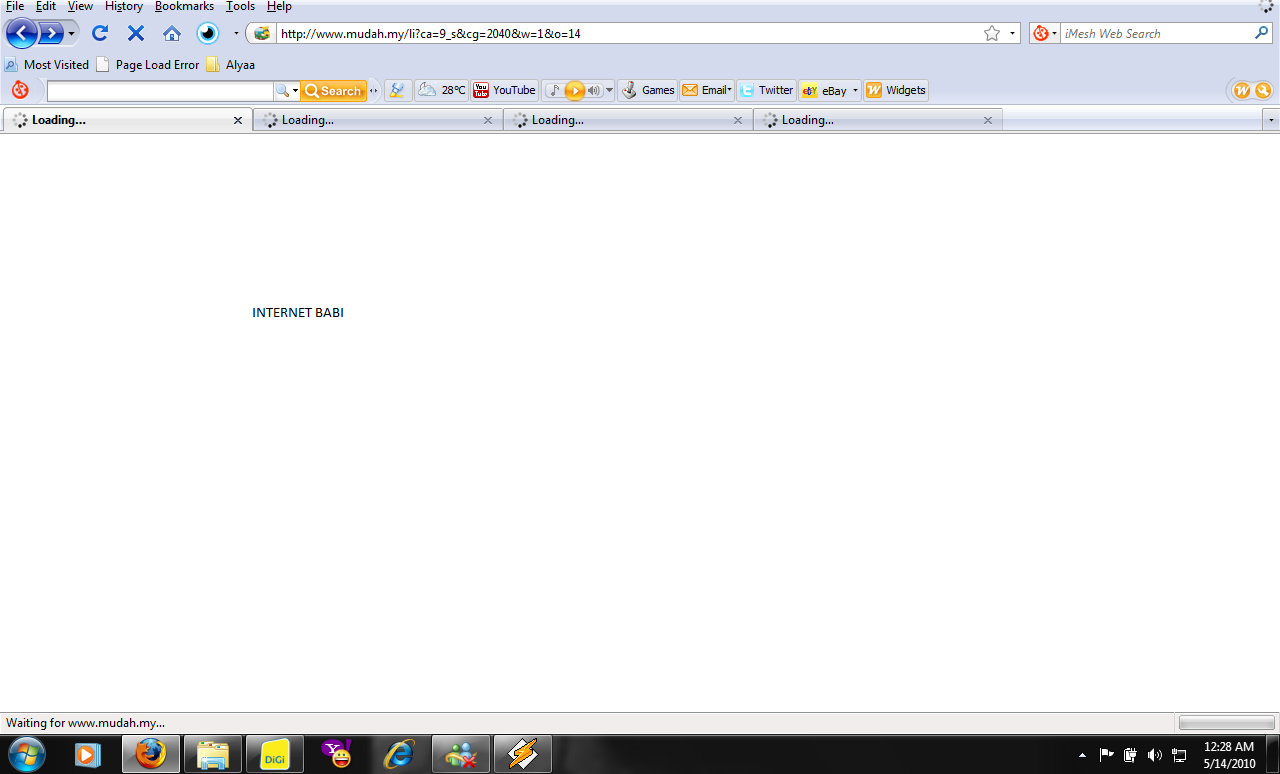
Task: Select the first Loading tab
Action: [x=128, y=120]
